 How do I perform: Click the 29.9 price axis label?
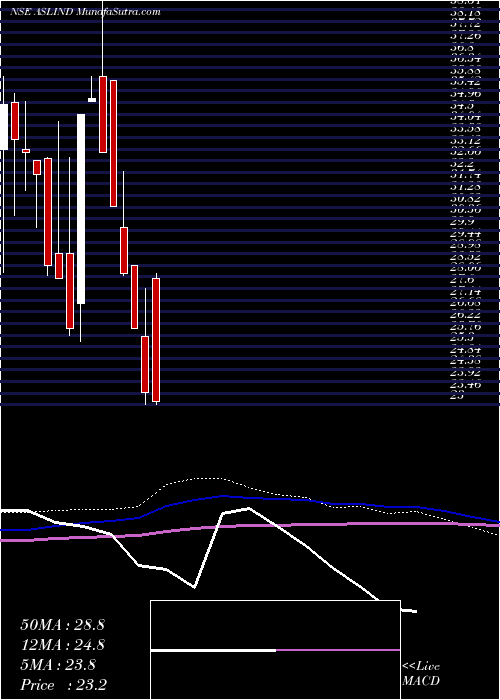tap(463, 222)
